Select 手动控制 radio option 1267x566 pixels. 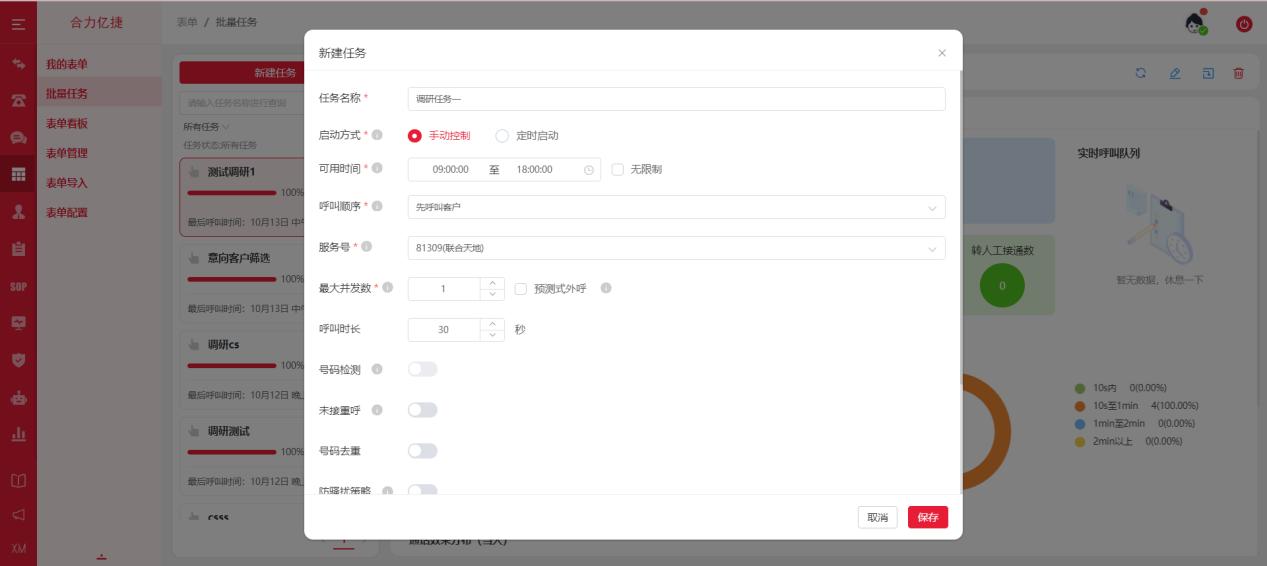439,136
